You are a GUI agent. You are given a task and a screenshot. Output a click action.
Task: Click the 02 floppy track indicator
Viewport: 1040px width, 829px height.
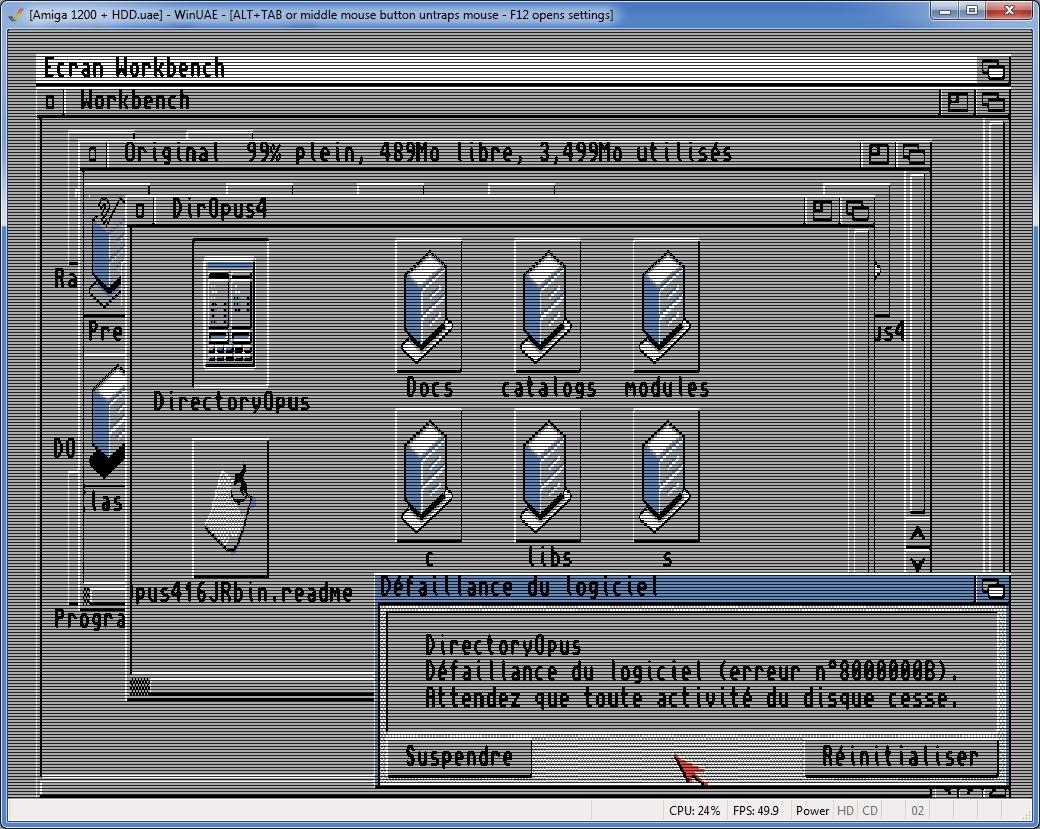917,810
